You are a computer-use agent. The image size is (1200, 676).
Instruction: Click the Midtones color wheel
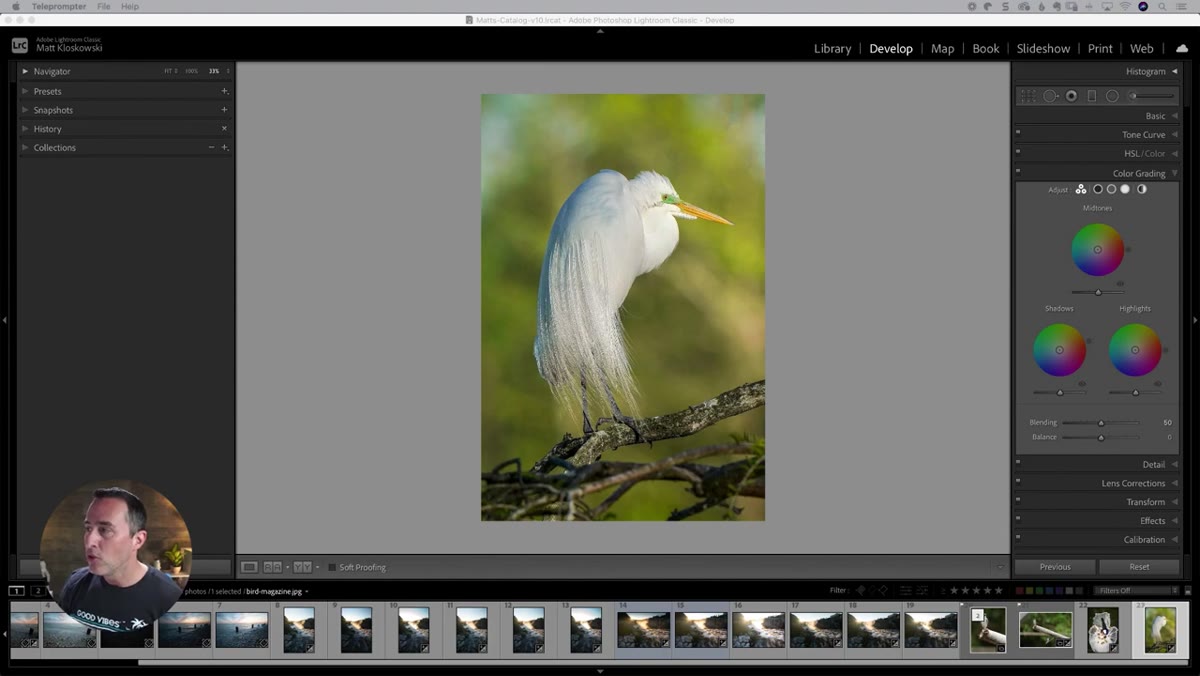[x=1098, y=249]
